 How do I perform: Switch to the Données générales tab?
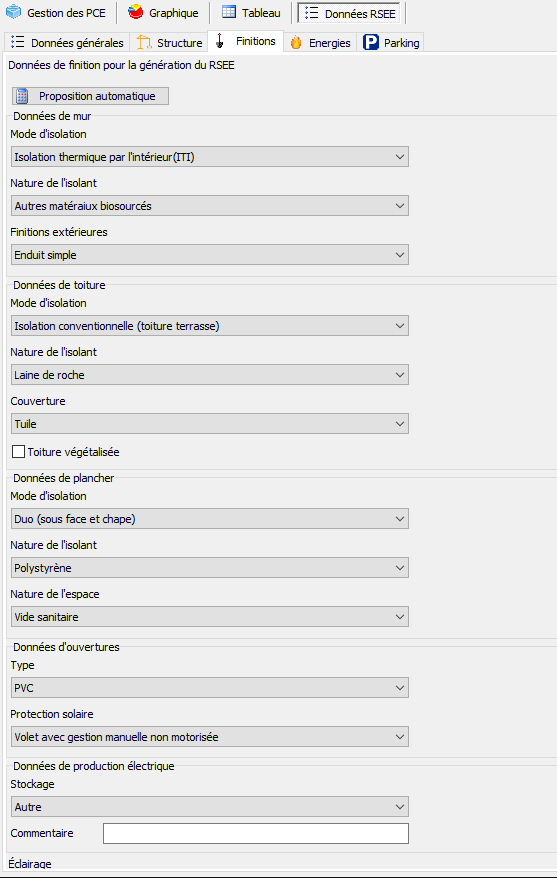68,43
